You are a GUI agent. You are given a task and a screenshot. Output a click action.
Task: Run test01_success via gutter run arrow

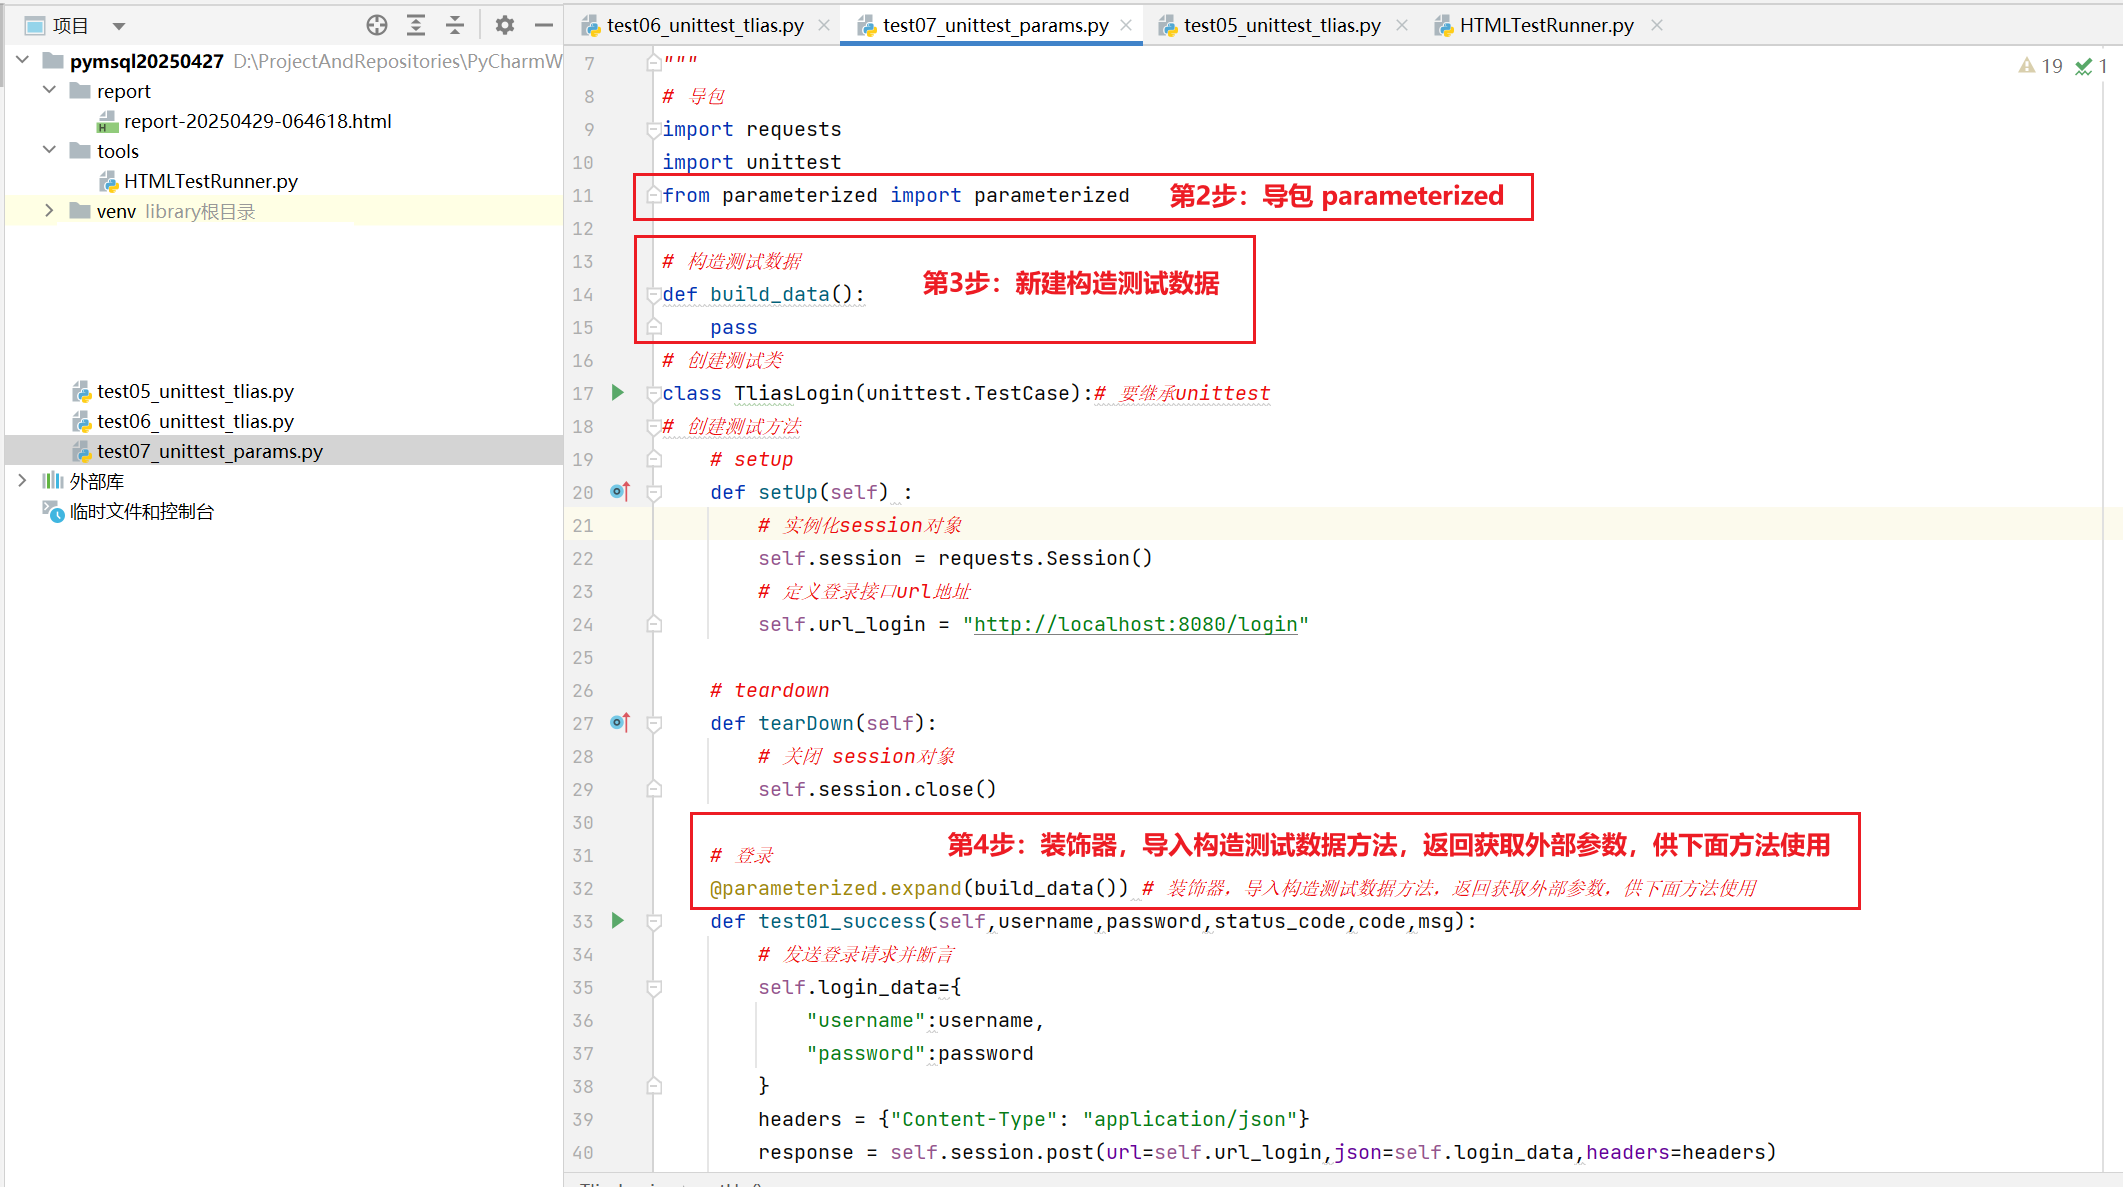(x=618, y=921)
